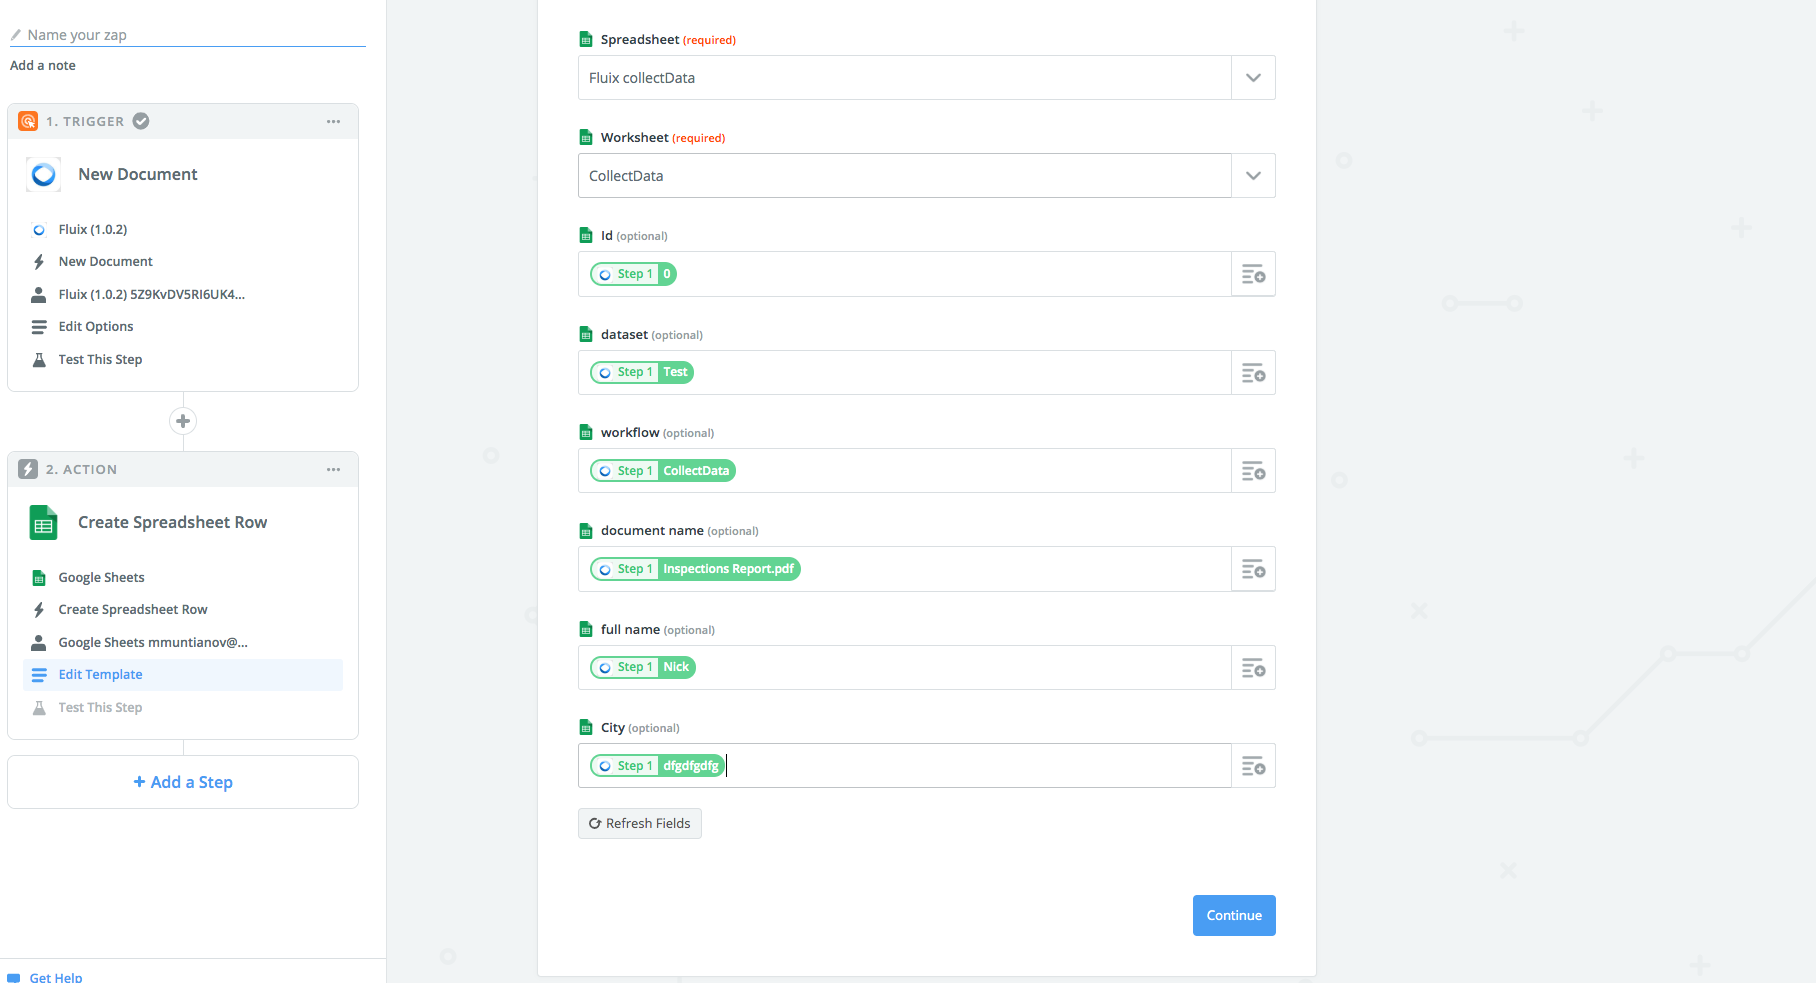
Task: Open Get Help link
Action: pos(55,977)
